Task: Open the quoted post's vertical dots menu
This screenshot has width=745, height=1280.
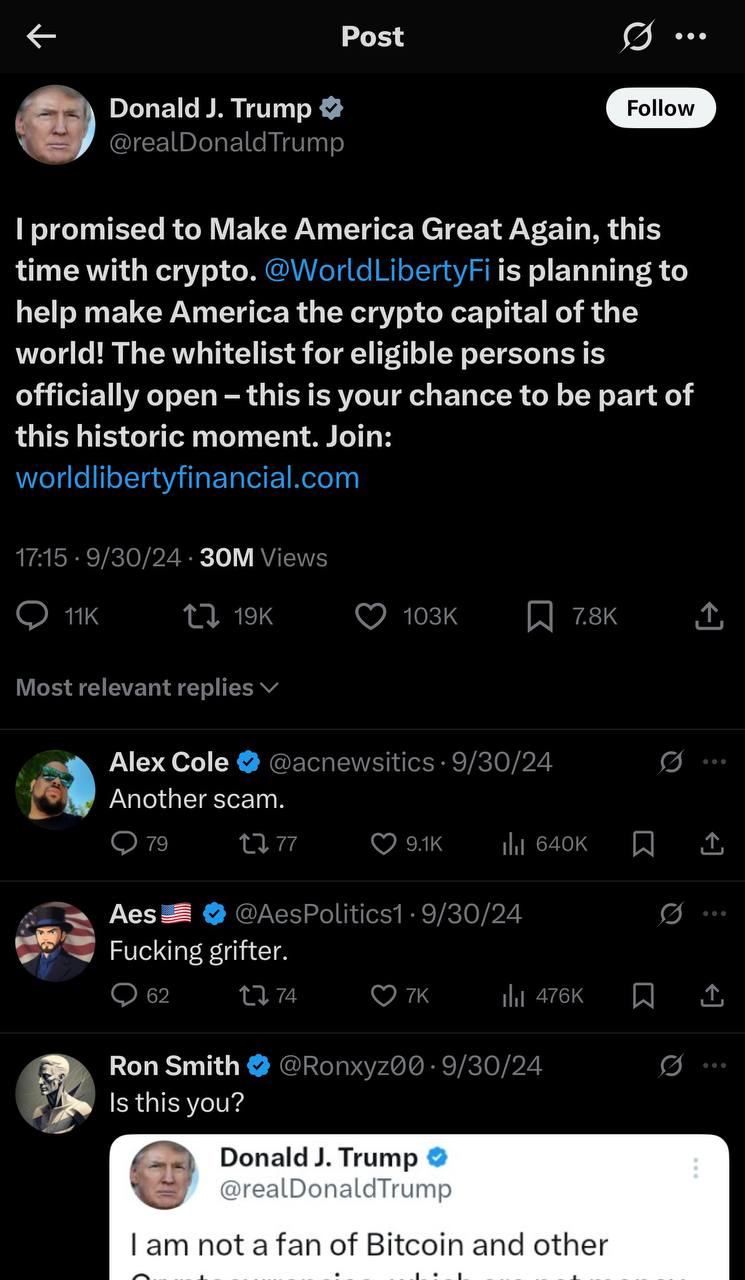Action: [695, 1168]
